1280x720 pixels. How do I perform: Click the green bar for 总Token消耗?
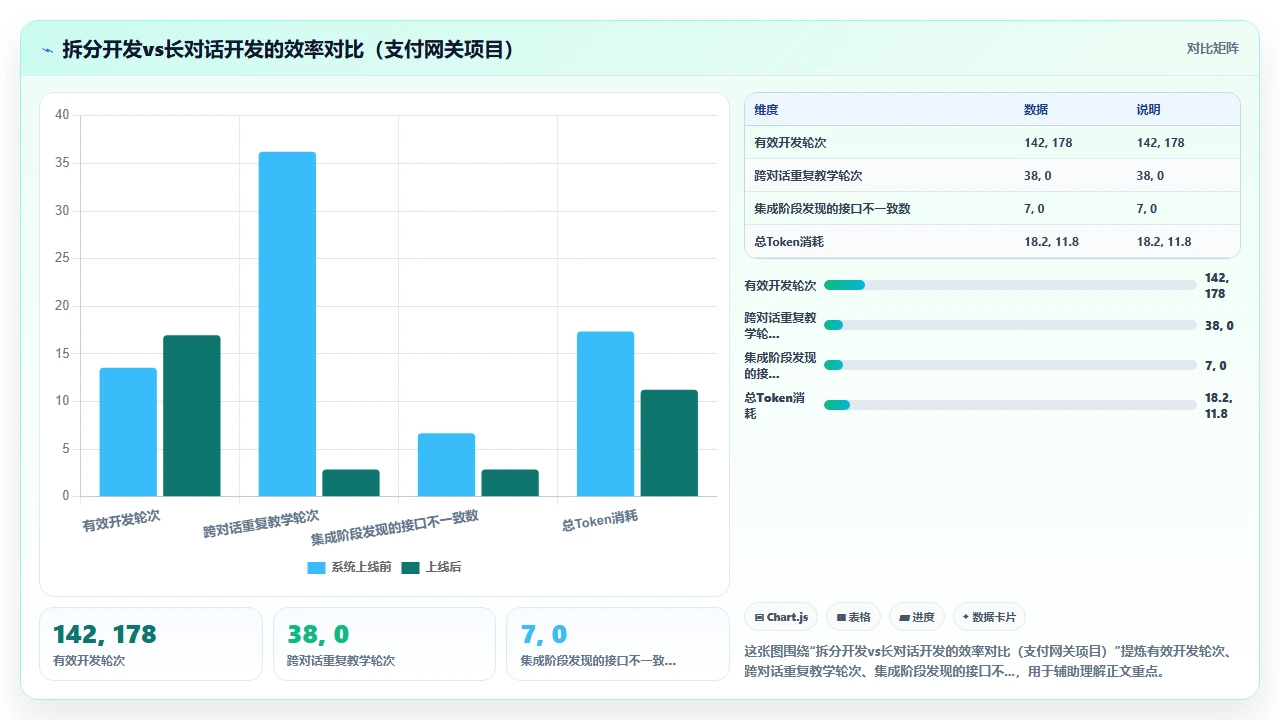669,443
